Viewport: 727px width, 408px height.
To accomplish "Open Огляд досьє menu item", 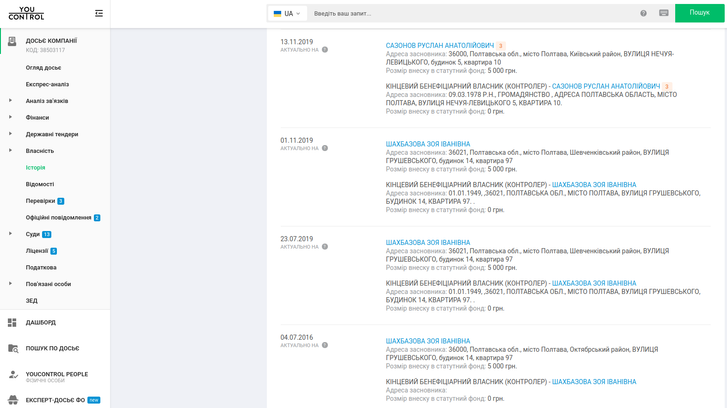I will coord(43,68).
